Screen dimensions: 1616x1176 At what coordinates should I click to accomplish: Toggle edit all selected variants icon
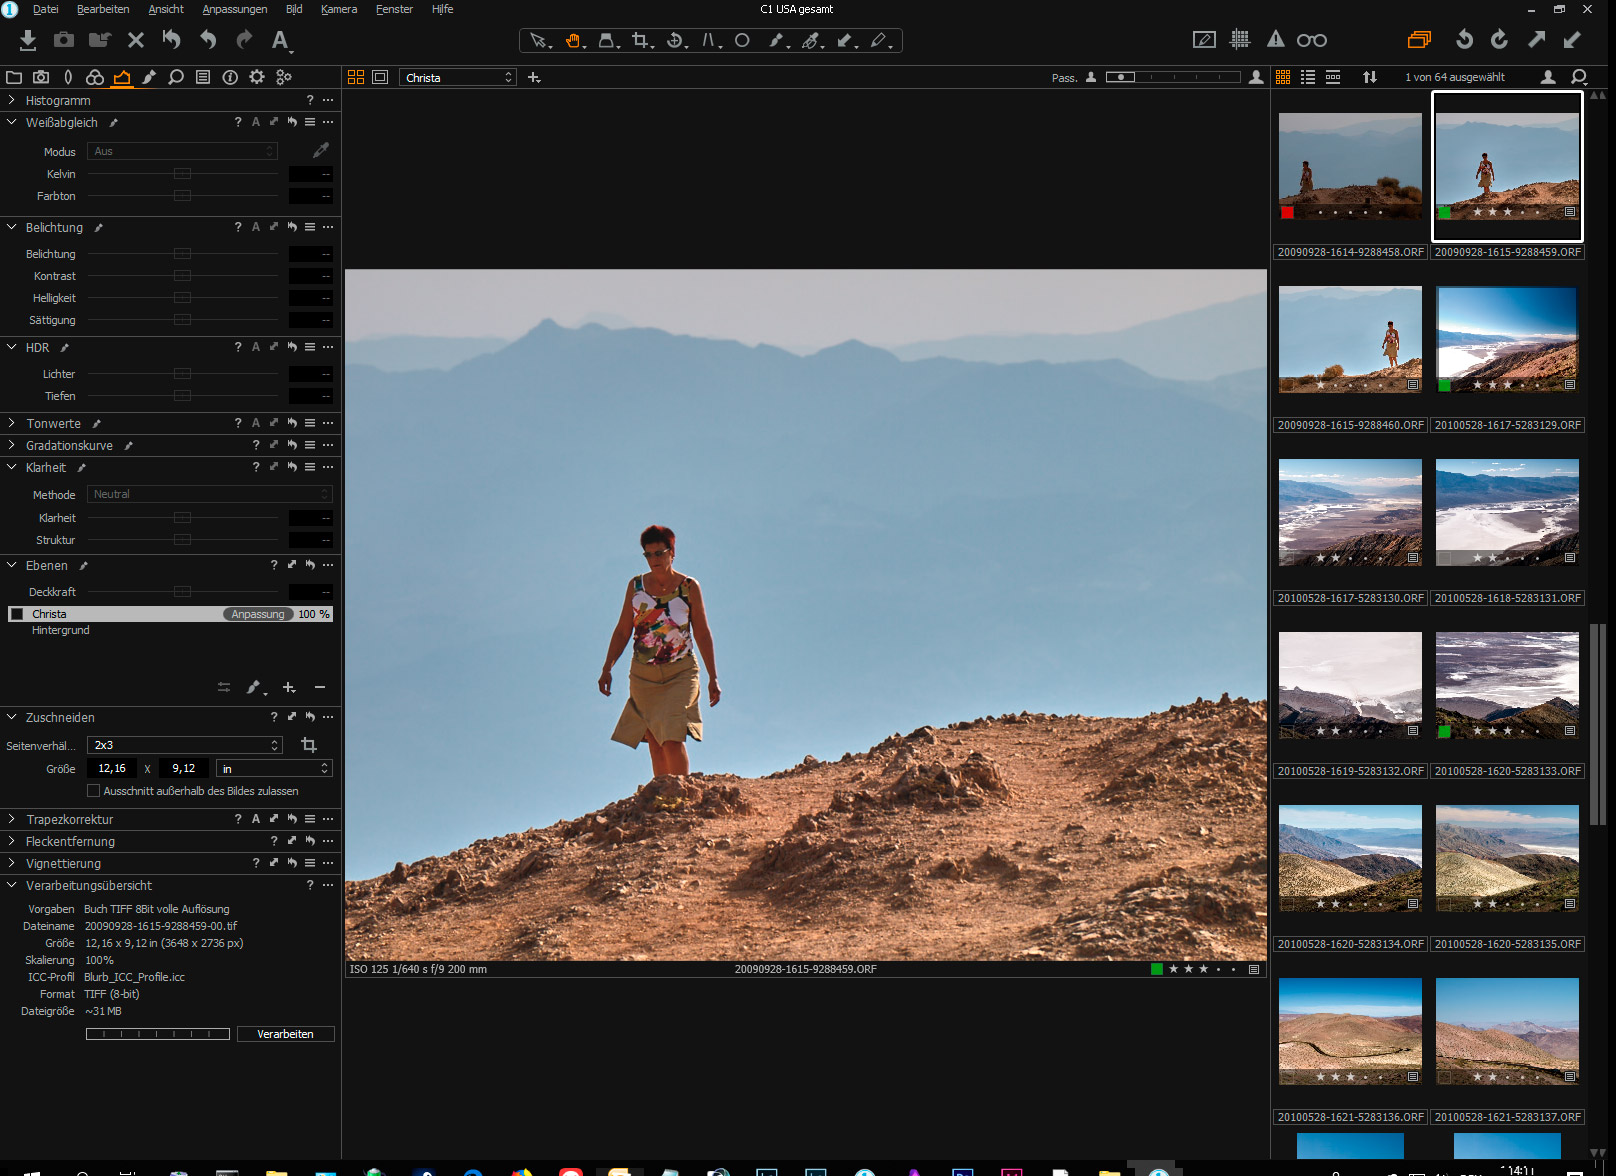pos(1419,40)
